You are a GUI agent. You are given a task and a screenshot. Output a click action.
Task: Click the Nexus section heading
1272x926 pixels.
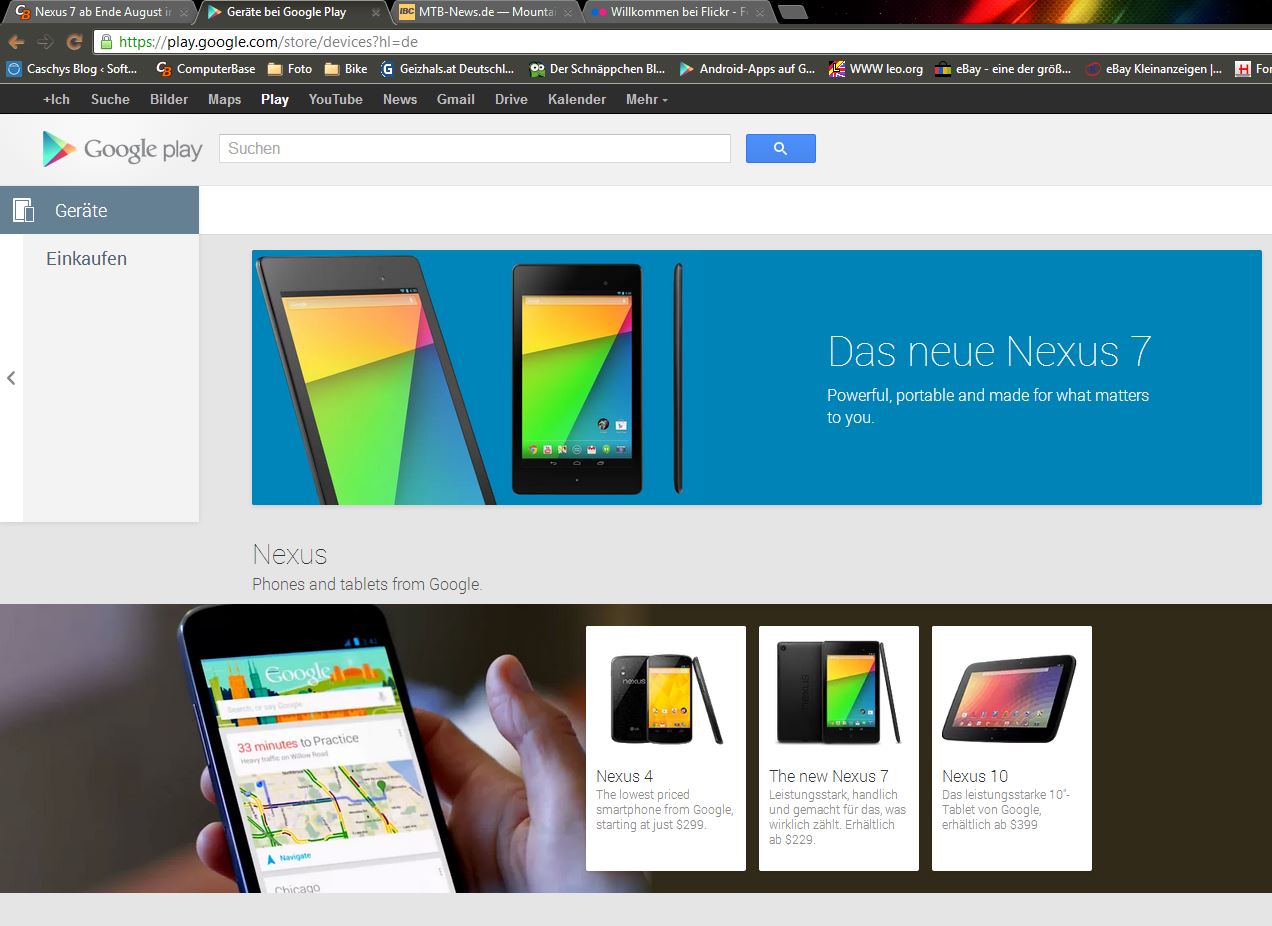pyautogui.click(x=290, y=554)
